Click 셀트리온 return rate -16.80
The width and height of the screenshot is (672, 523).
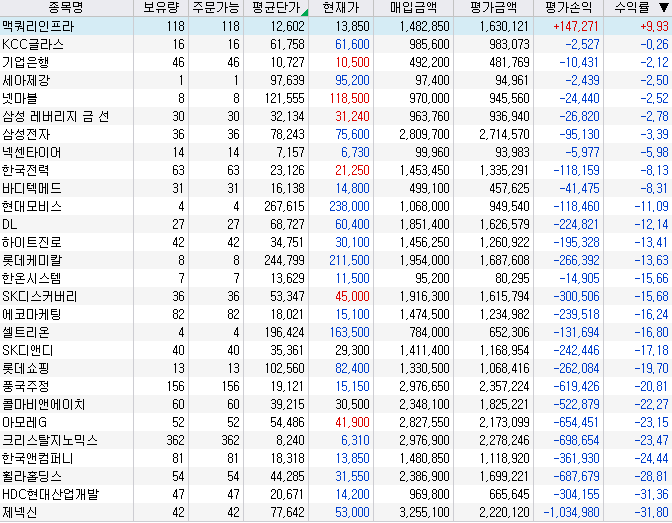pos(651,332)
